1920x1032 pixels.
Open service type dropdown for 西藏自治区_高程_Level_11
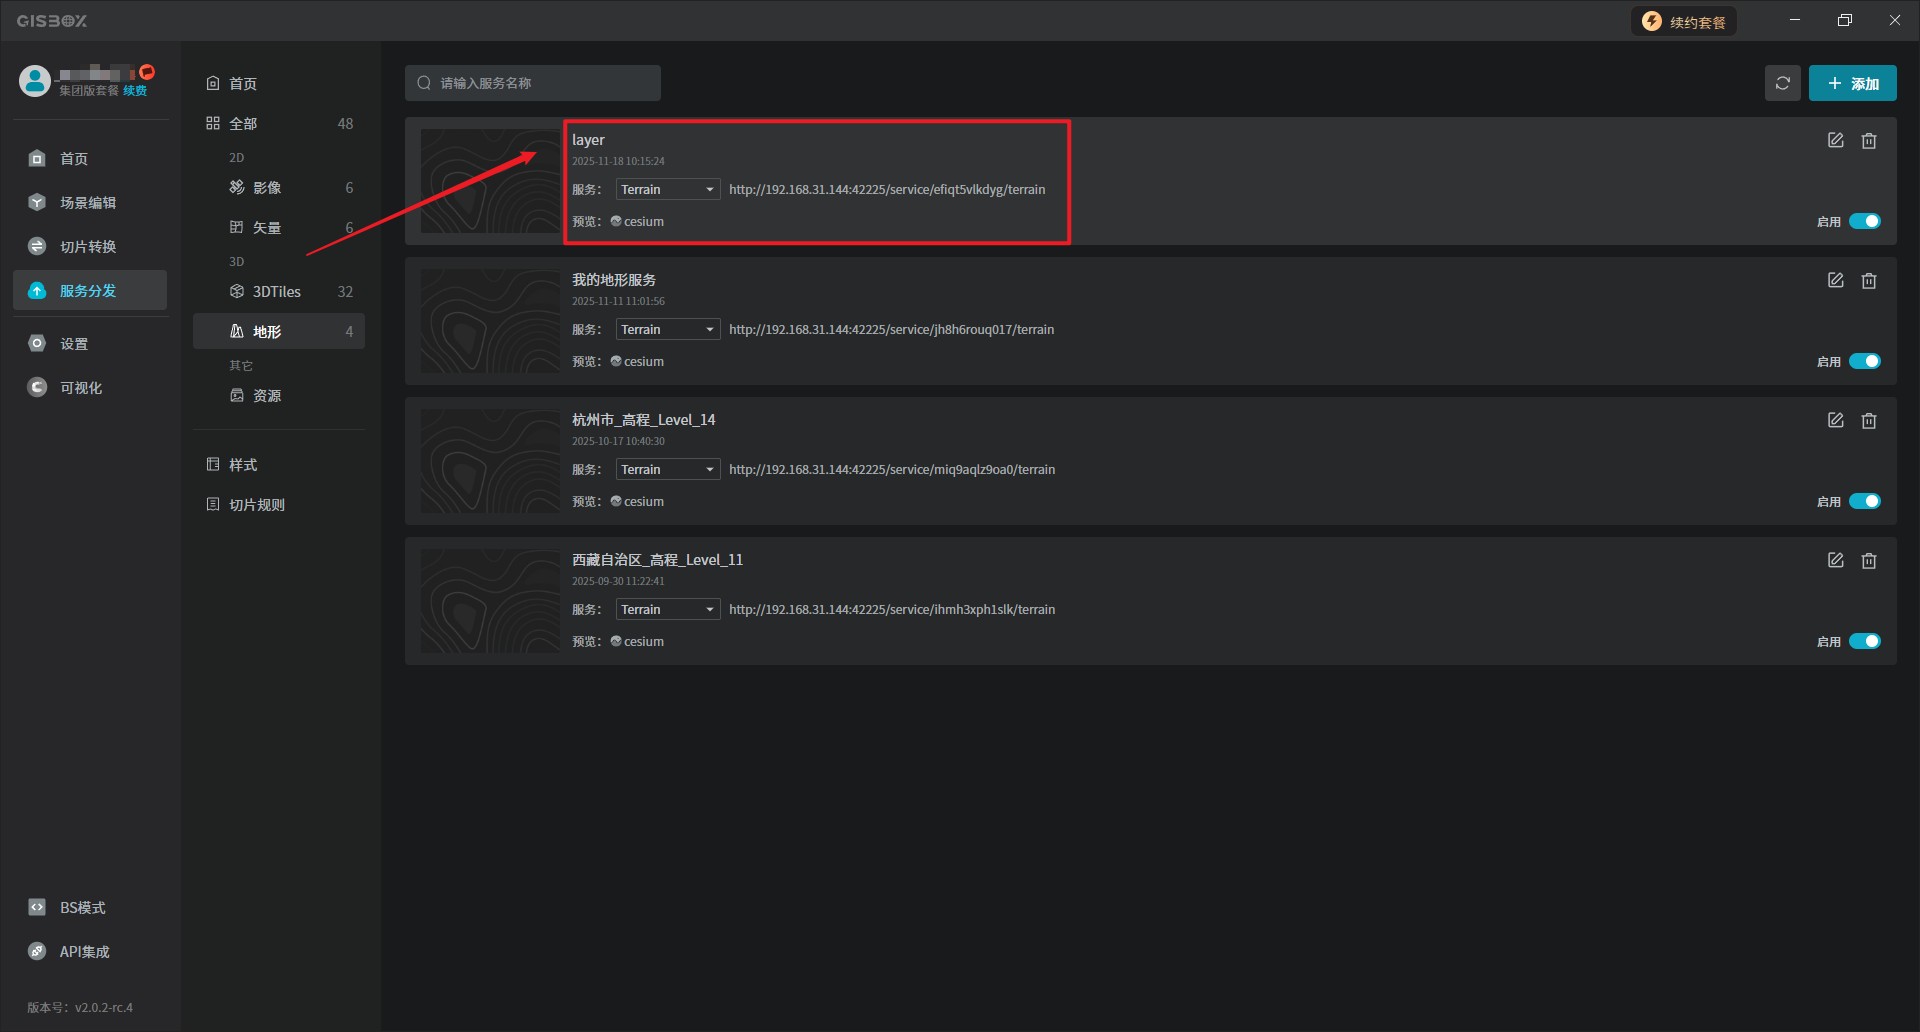pyautogui.click(x=667, y=610)
